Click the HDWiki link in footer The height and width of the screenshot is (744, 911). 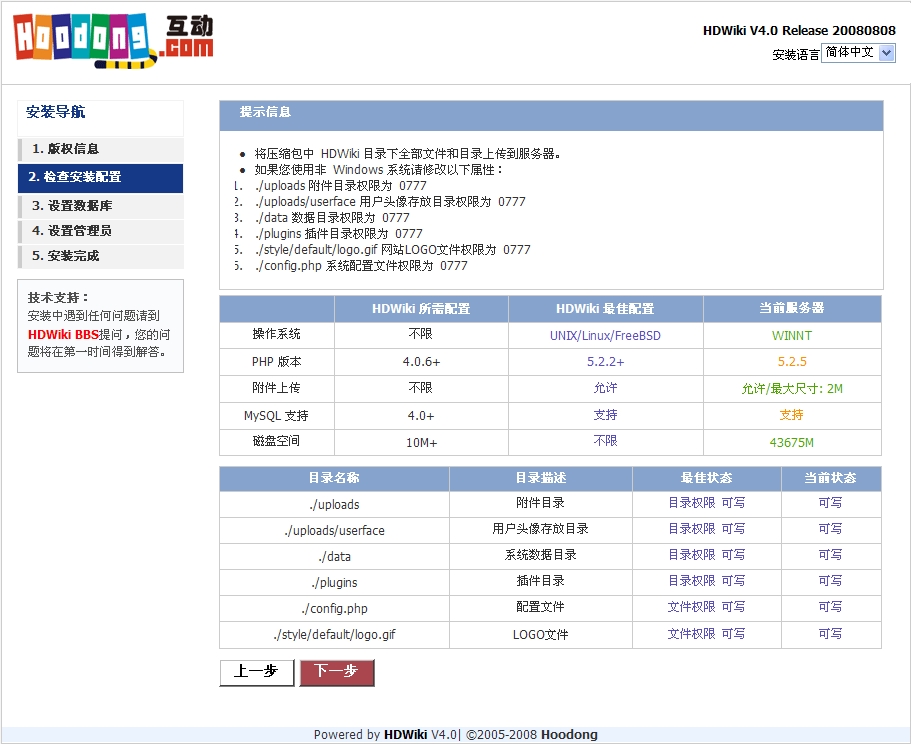[x=406, y=735]
